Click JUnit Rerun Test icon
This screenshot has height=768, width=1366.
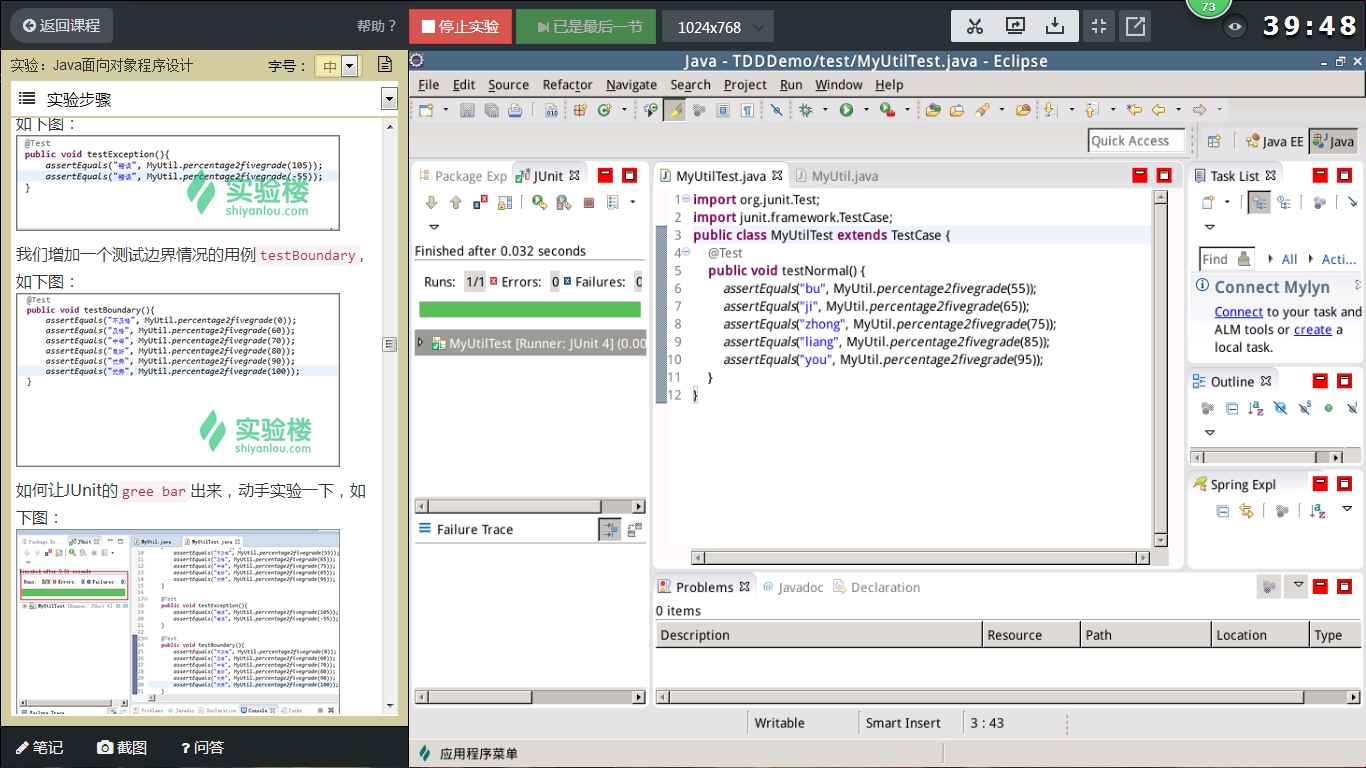click(540, 202)
